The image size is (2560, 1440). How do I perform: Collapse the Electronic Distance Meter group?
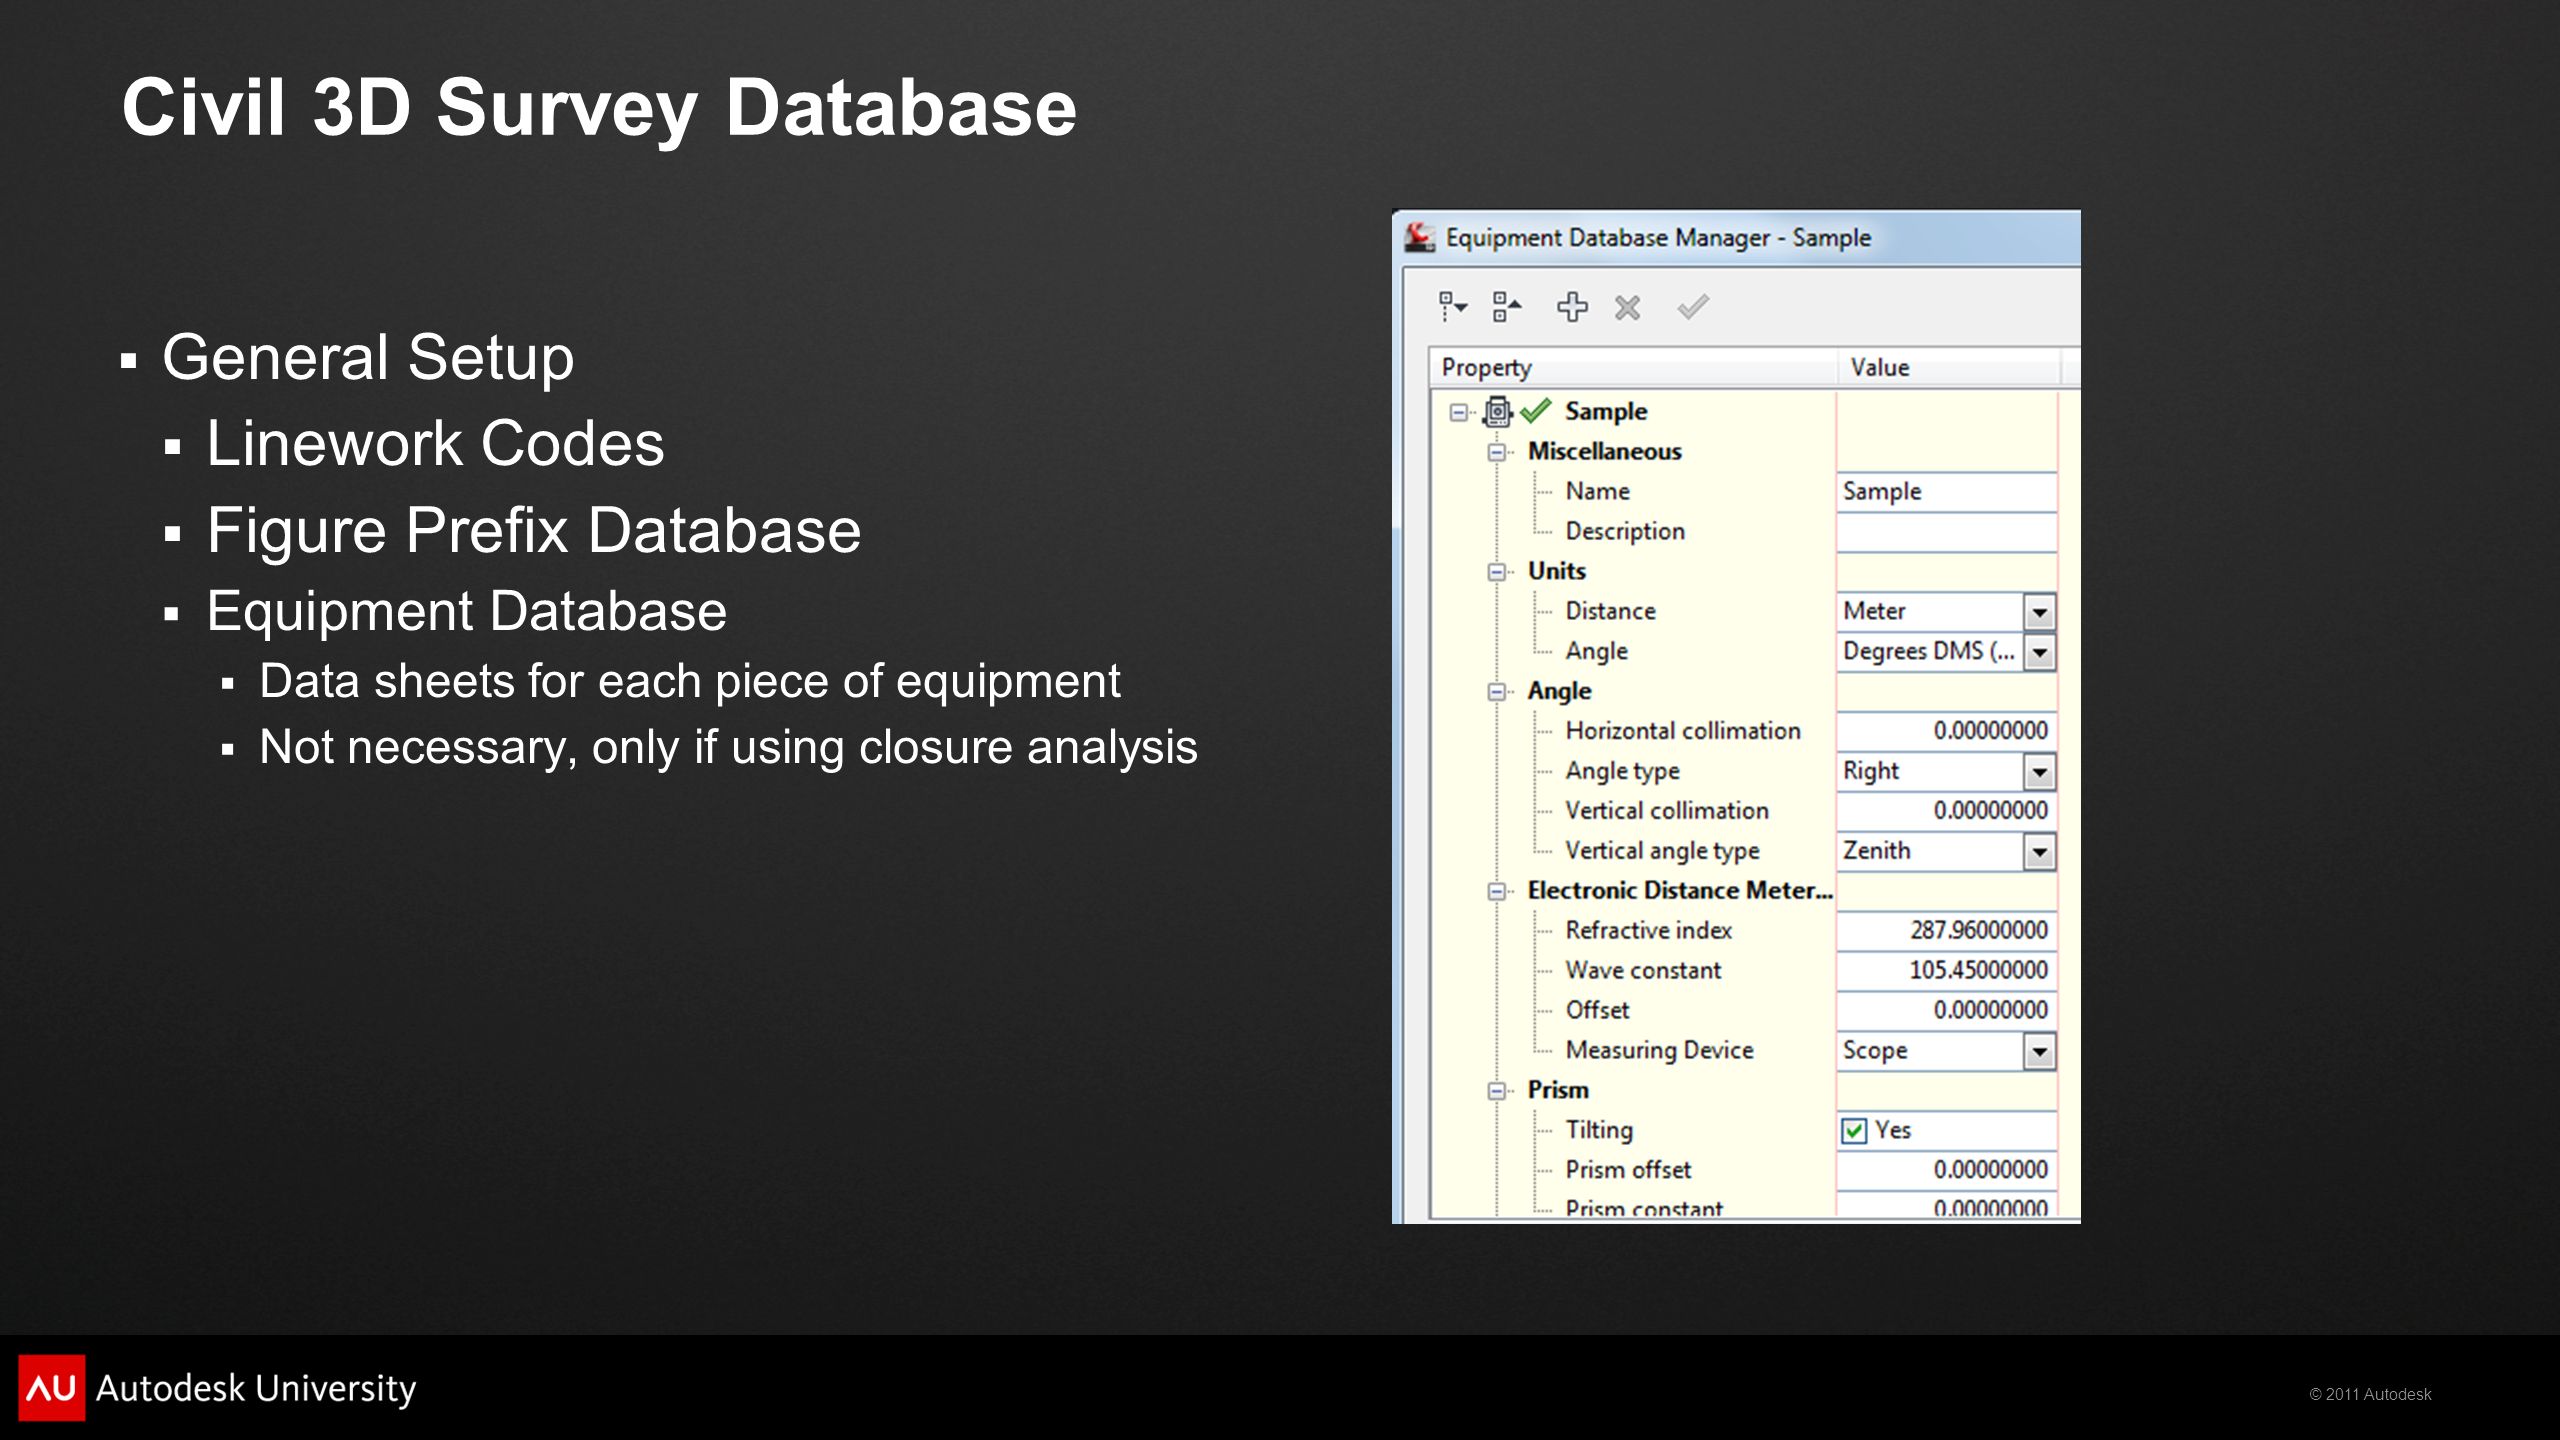1497,891
